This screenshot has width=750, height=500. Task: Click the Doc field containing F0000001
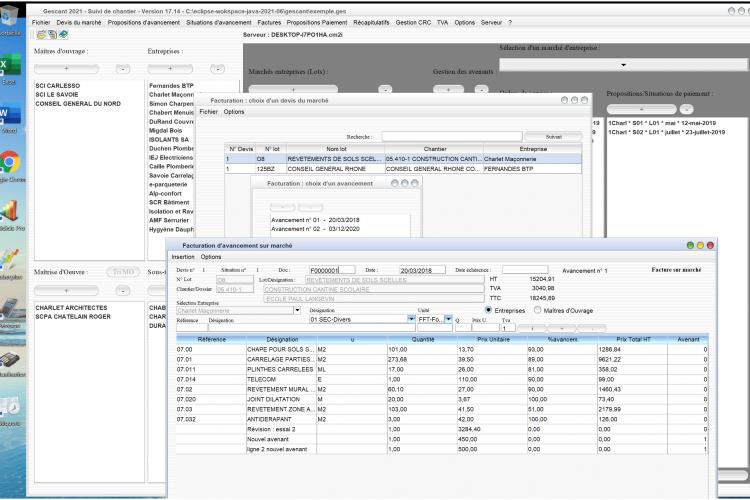coord(332,270)
